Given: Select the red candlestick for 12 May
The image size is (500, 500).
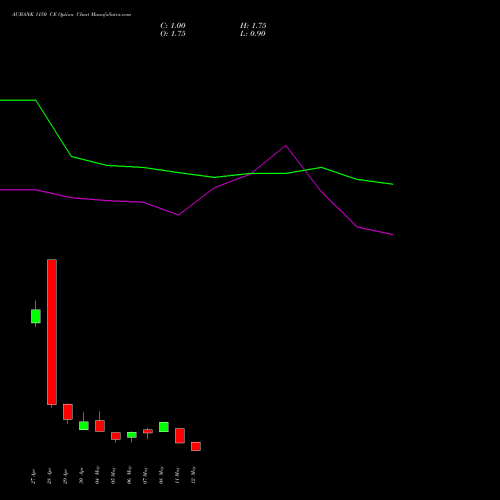Looking at the screenshot, I should click(x=196, y=447).
